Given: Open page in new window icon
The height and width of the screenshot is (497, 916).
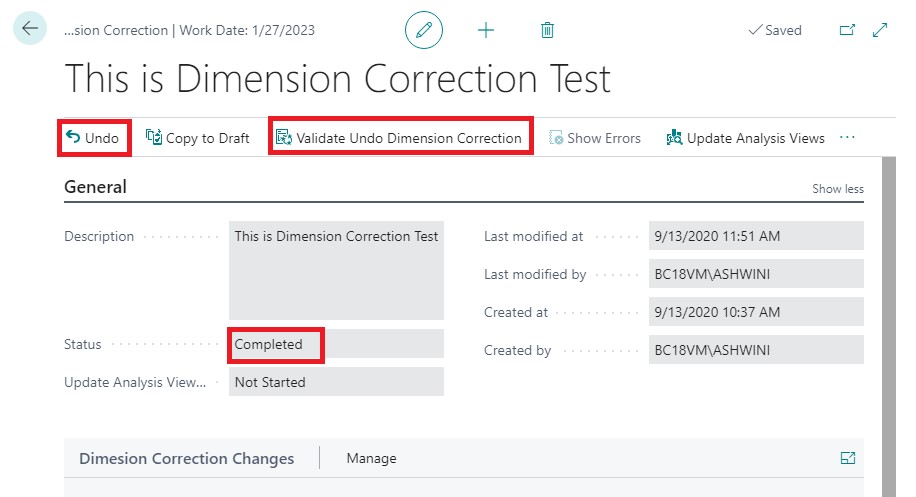Looking at the screenshot, I should click(847, 30).
